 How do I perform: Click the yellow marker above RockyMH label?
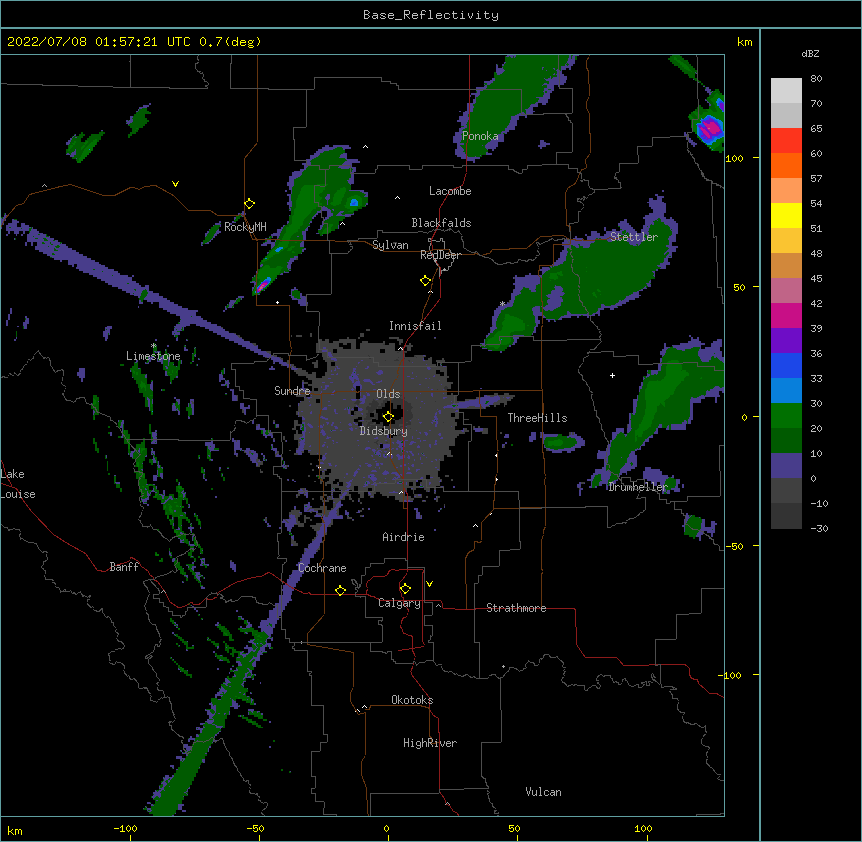tap(249, 204)
